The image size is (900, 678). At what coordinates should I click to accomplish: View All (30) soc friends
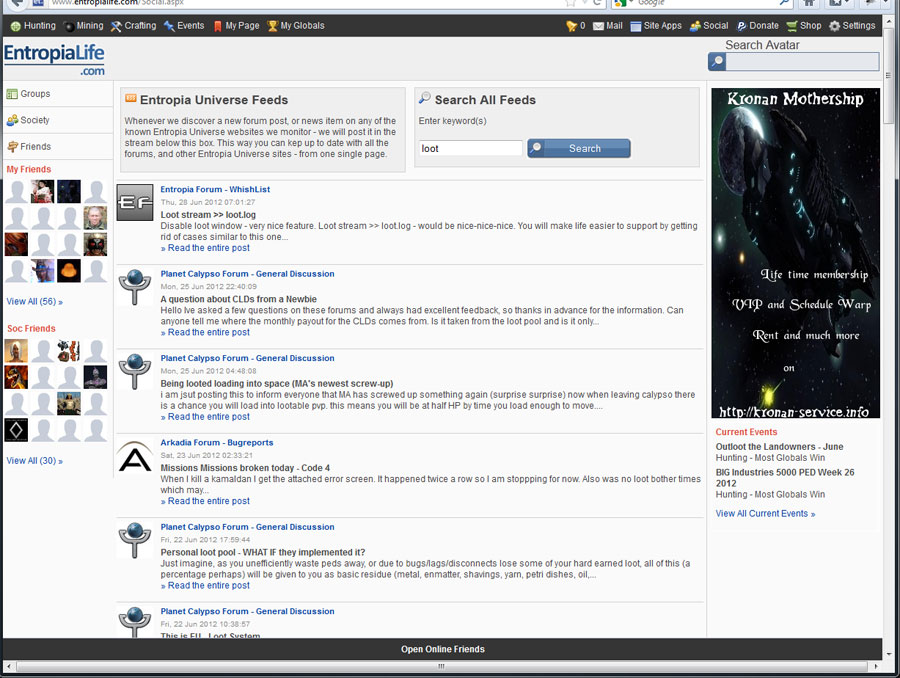[34, 461]
